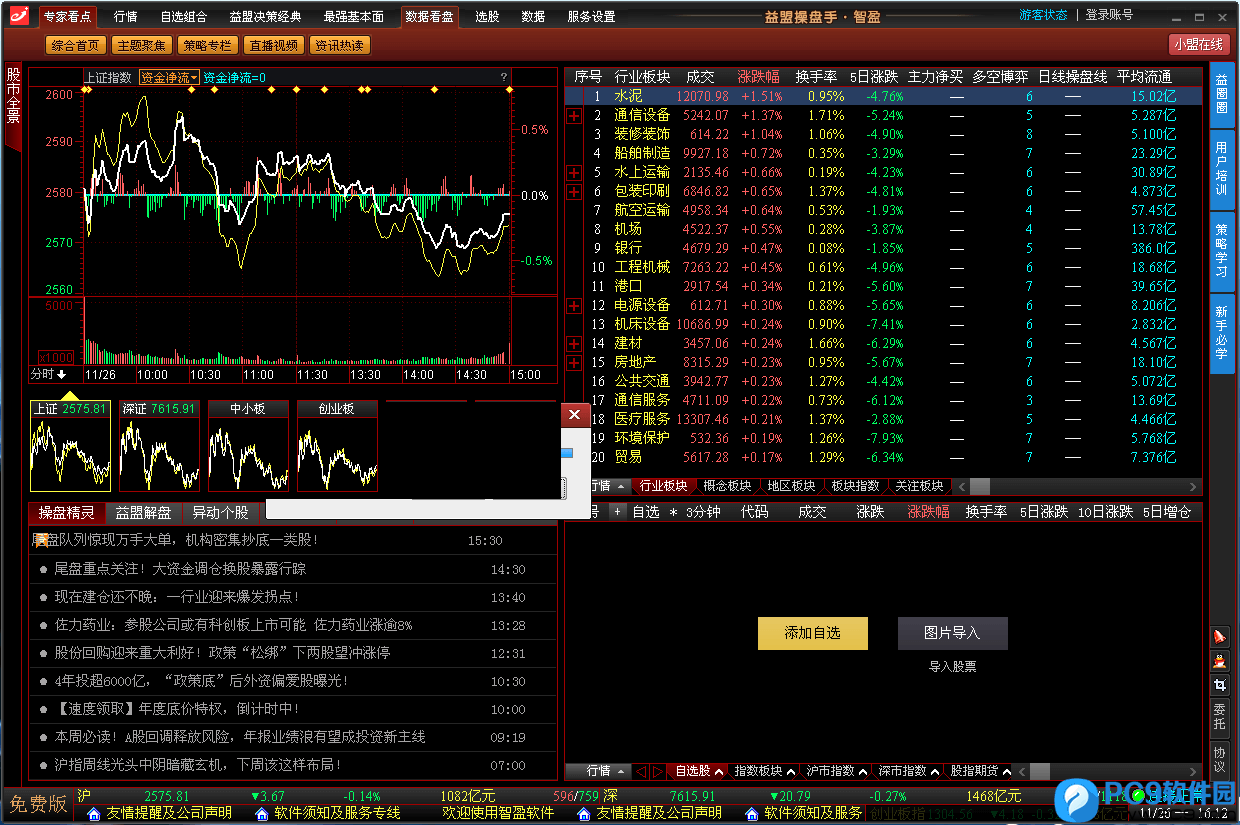This screenshot has width=1240, height=825.
Task: Select the 深证 mini chart thumbnail
Action: [160, 446]
